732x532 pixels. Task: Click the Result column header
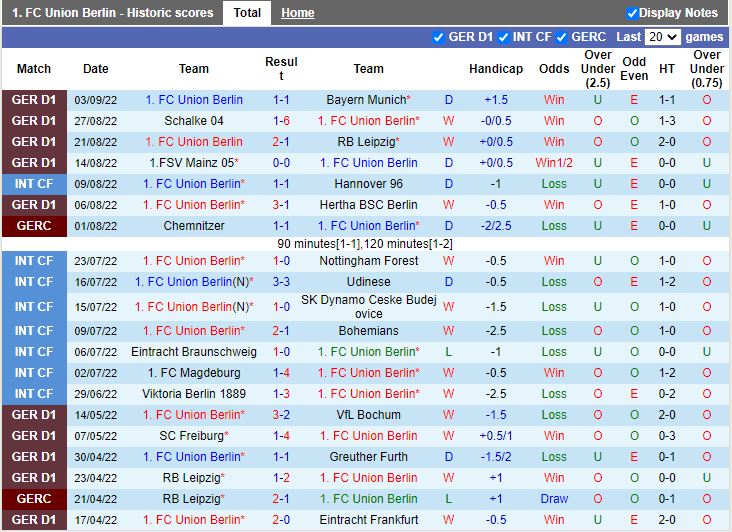click(281, 69)
